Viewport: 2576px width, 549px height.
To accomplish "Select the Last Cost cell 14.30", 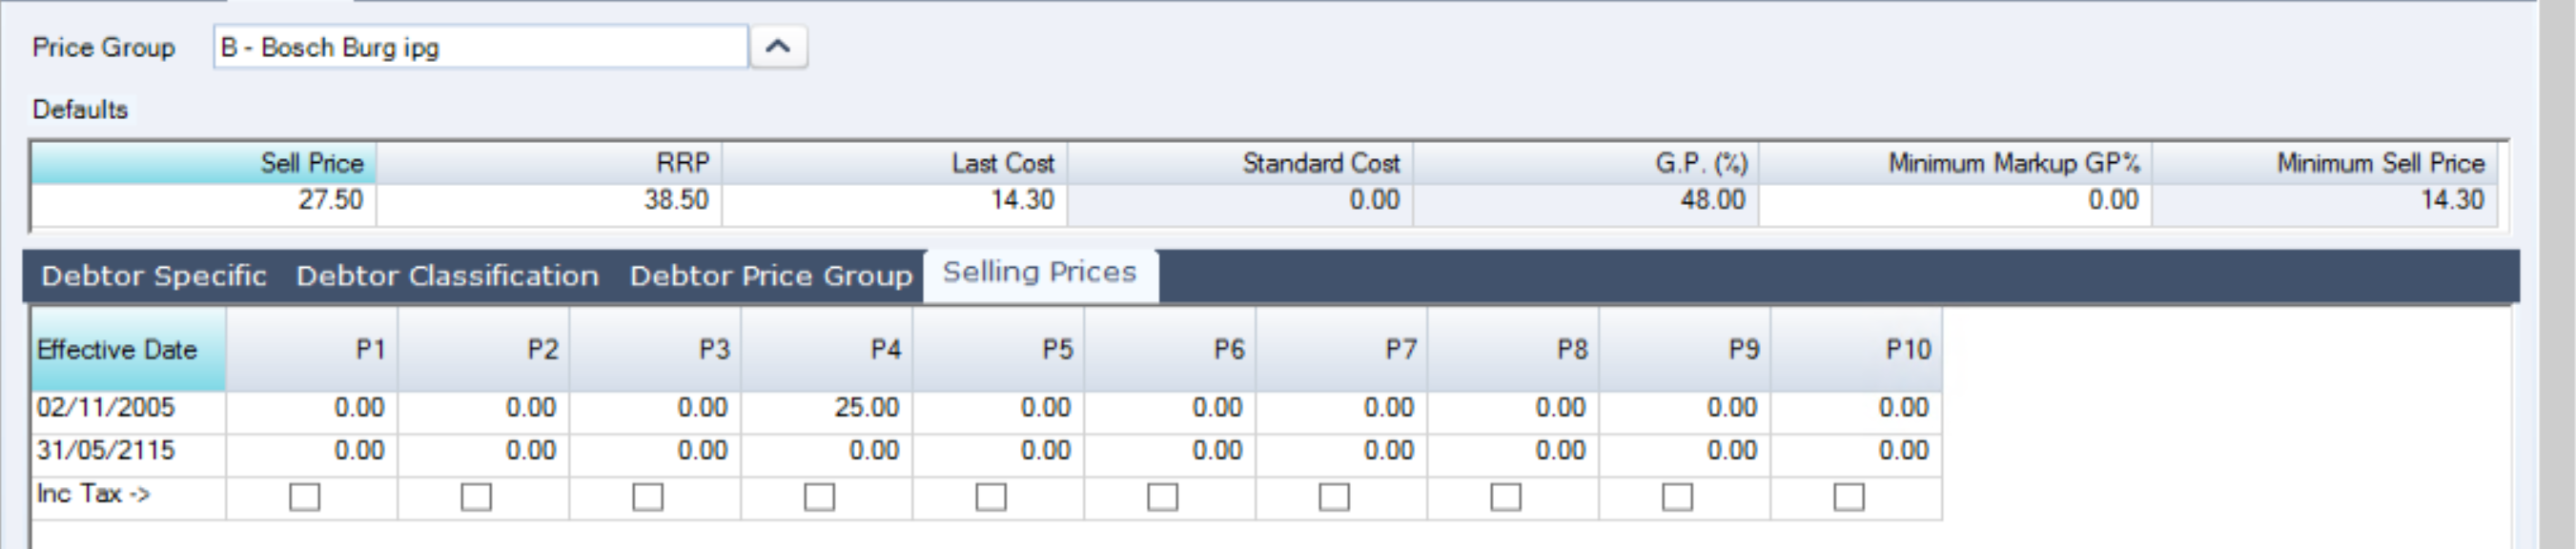I will click(x=895, y=201).
